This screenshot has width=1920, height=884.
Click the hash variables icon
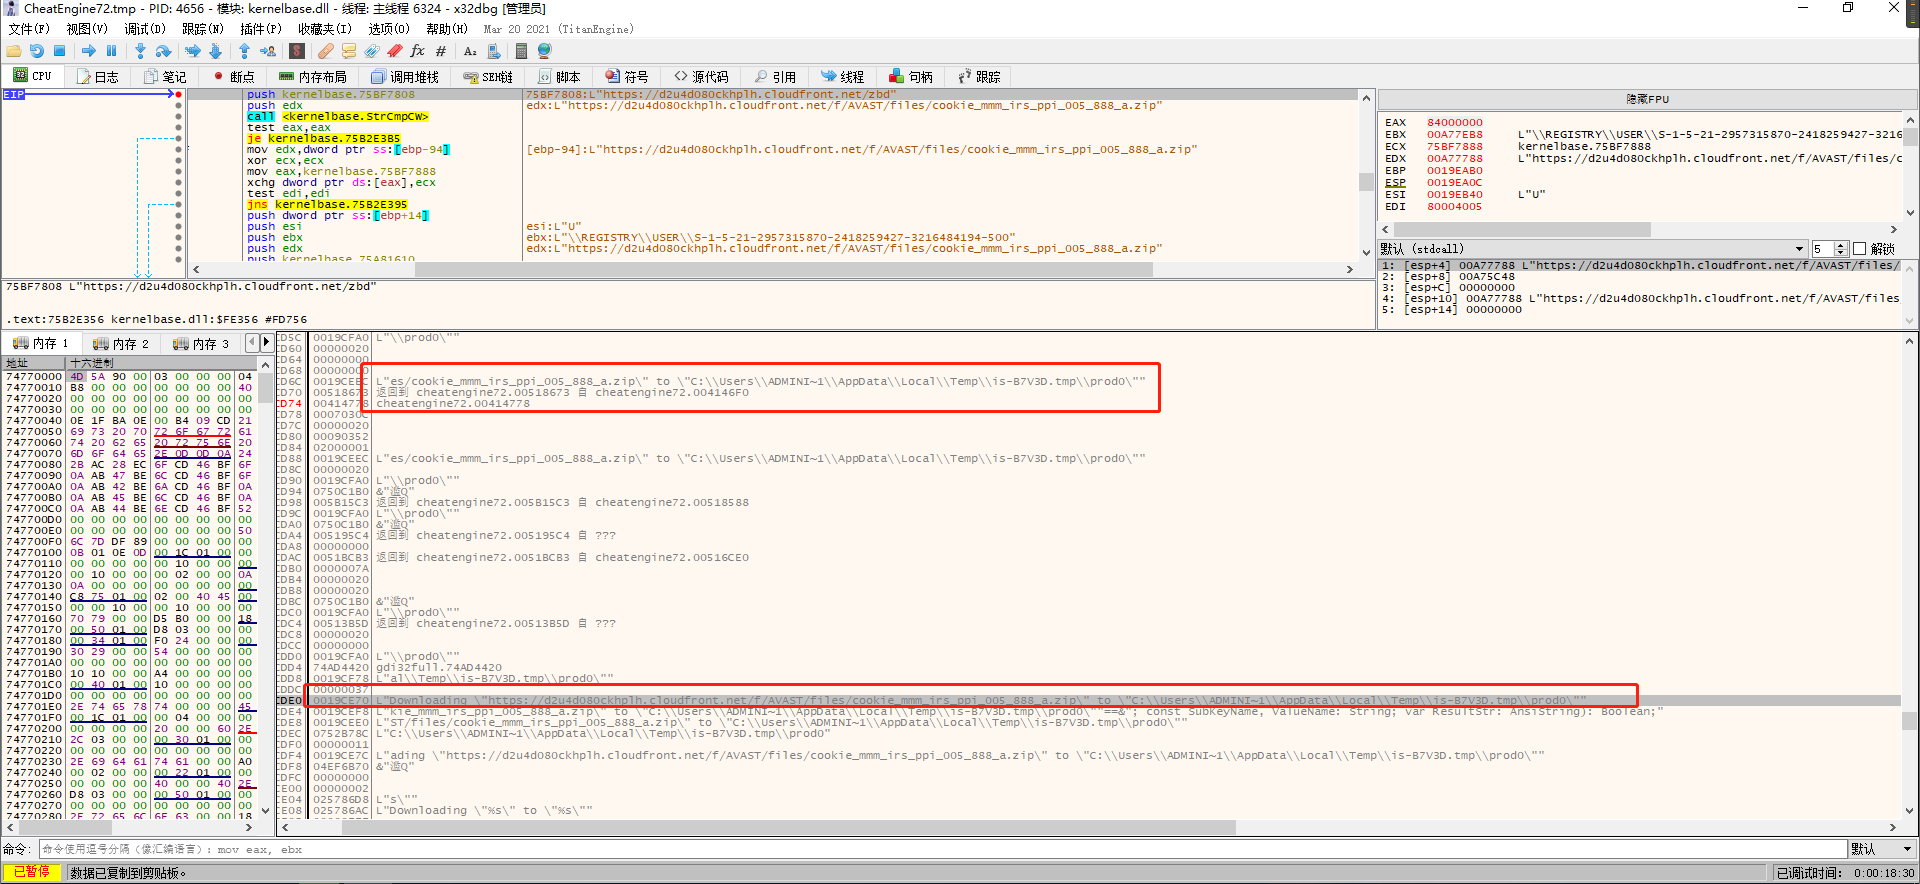tap(441, 51)
